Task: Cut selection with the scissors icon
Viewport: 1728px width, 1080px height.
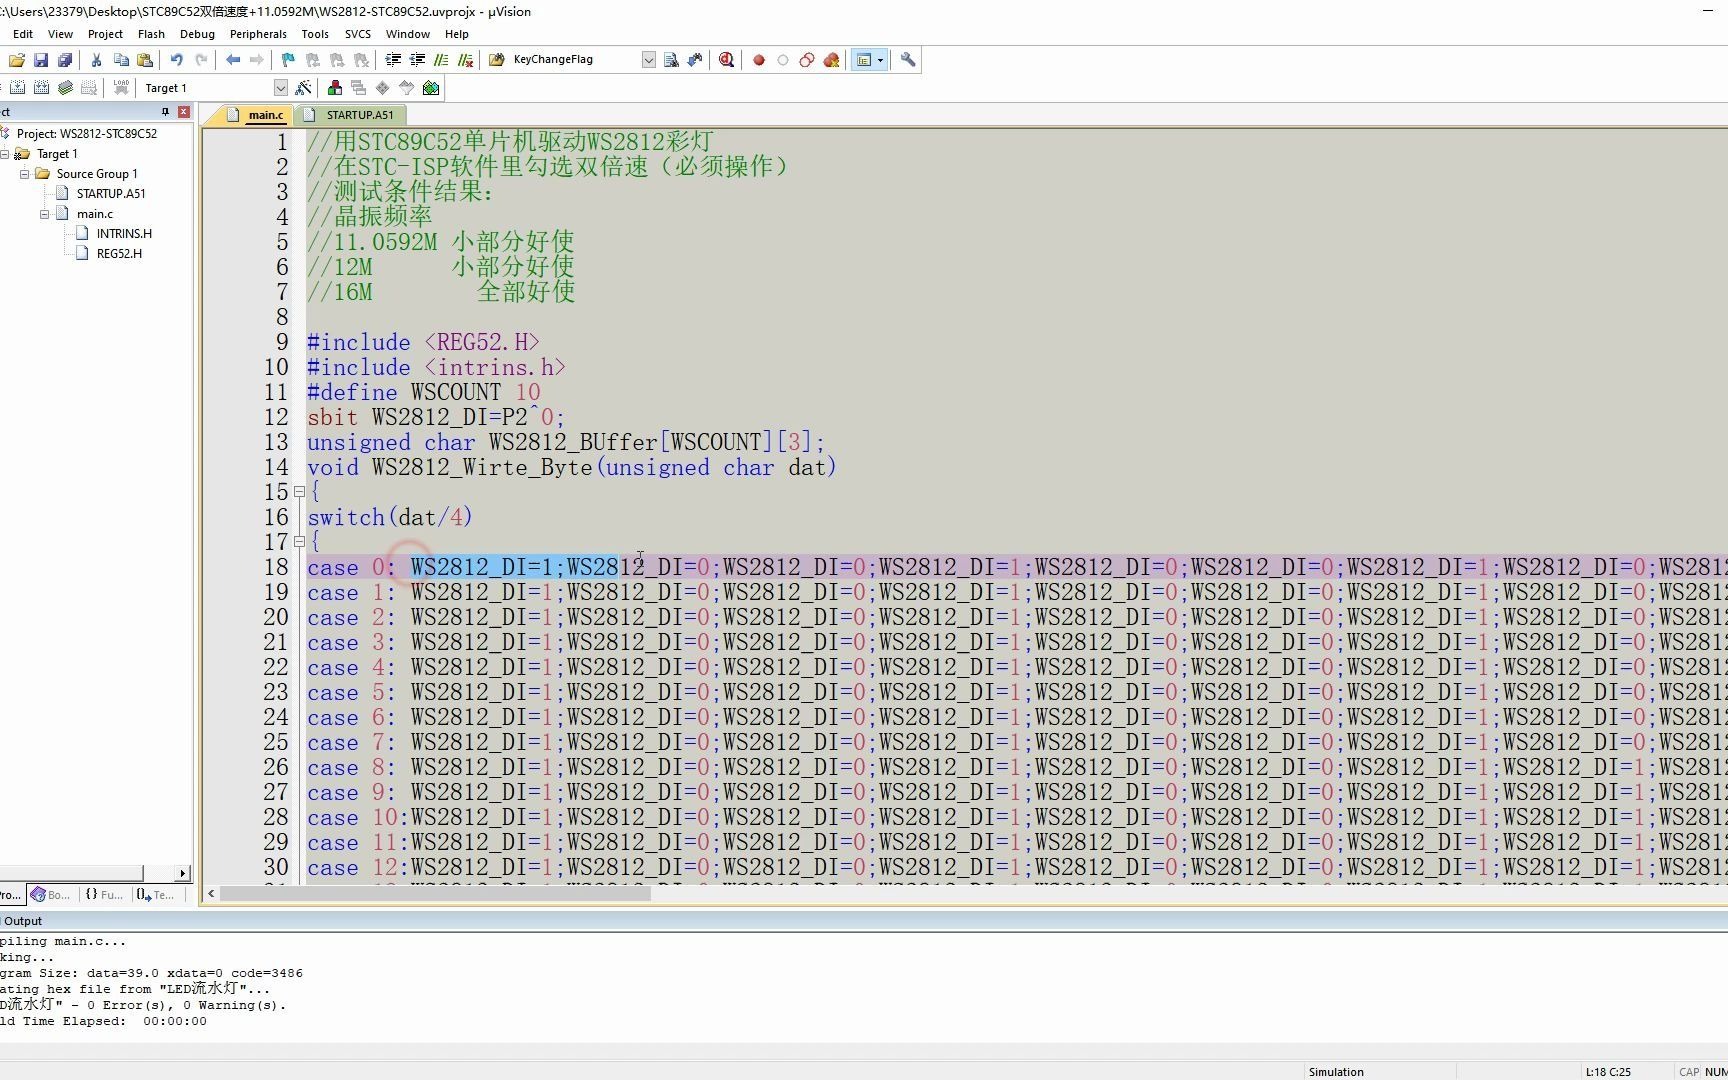Action: tap(97, 60)
